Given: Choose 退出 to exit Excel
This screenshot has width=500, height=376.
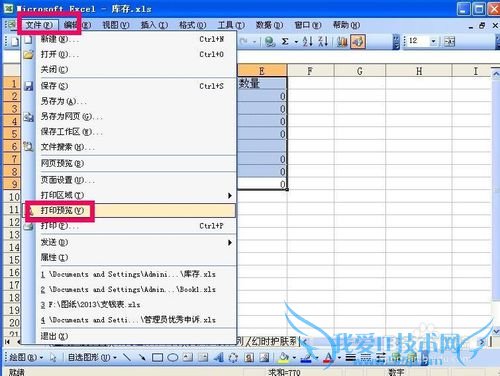Looking at the screenshot, I should (129, 336).
